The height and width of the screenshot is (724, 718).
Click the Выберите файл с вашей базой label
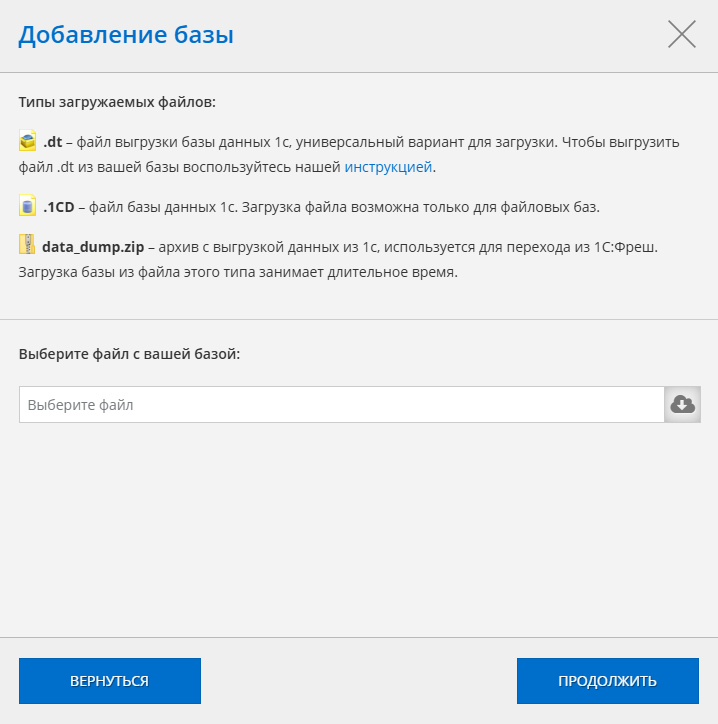coord(129,354)
